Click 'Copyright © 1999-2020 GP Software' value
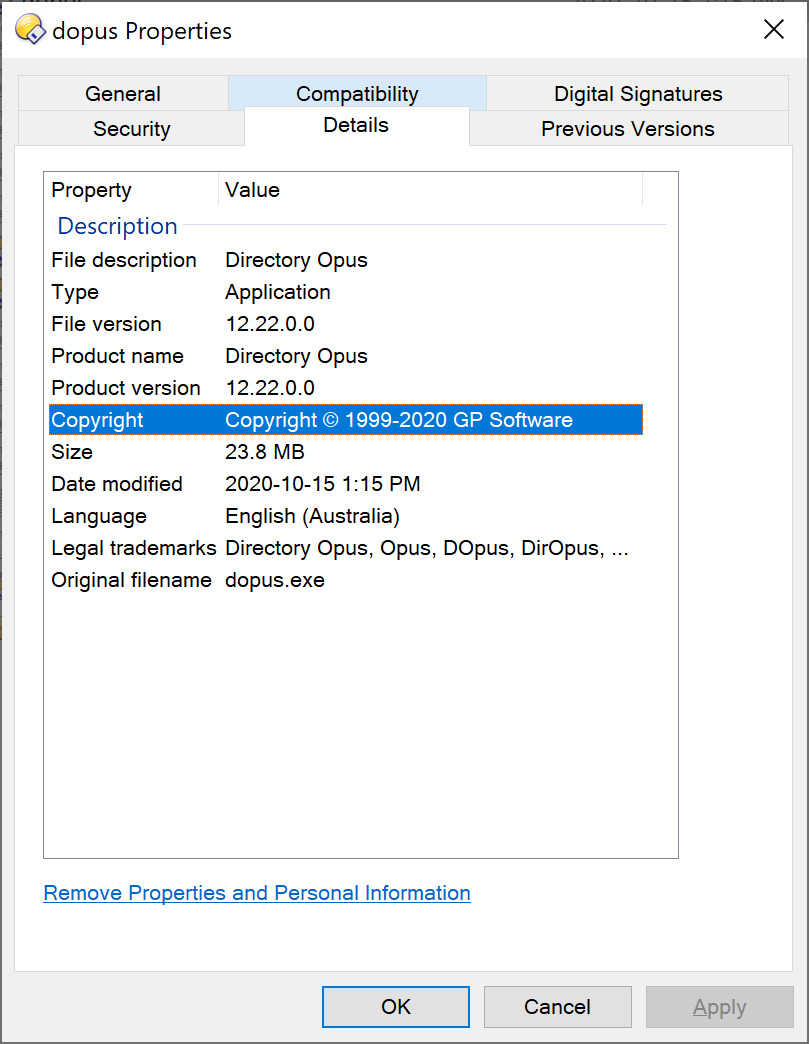The height and width of the screenshot is (1044, 809). pyautogui.click(x=399, y=419)
